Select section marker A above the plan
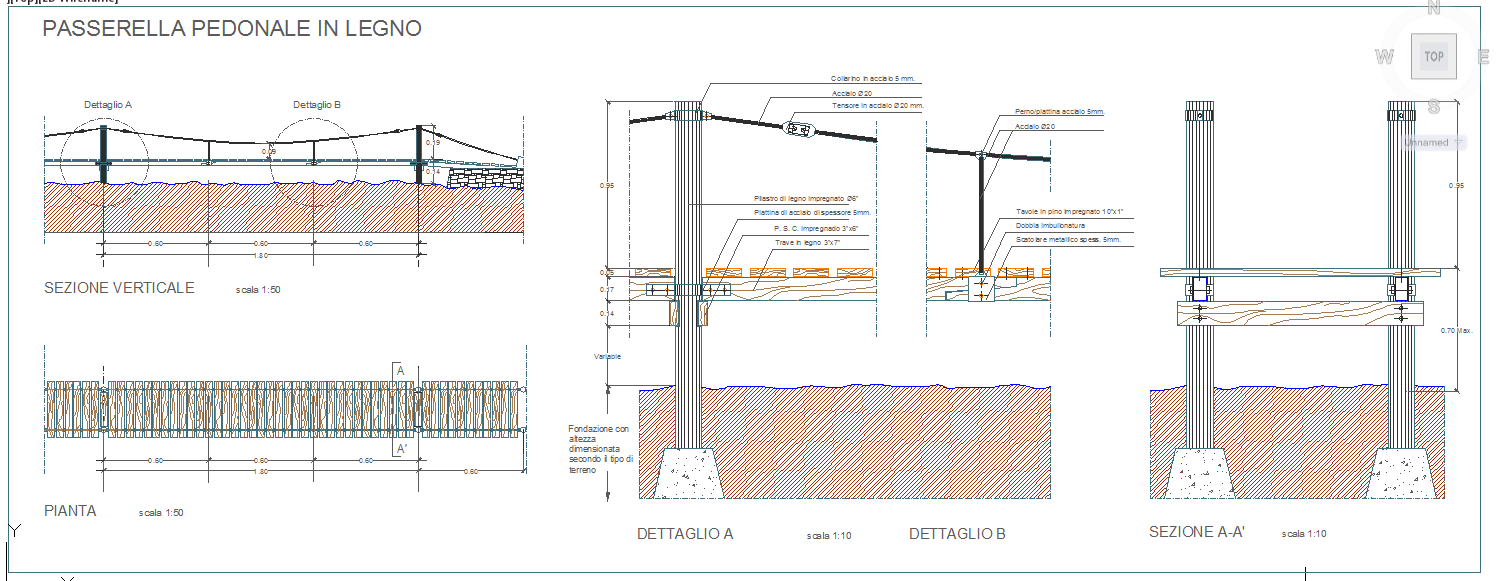 (x=401, y=371)
